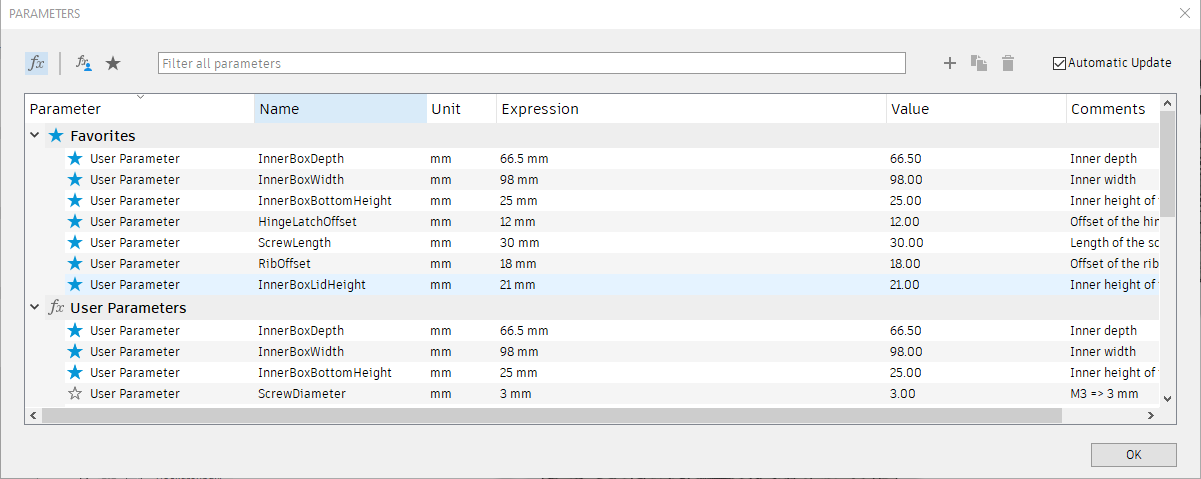Add a new user parameter
Screen dimensions: 1201x479
coord(950,63)
